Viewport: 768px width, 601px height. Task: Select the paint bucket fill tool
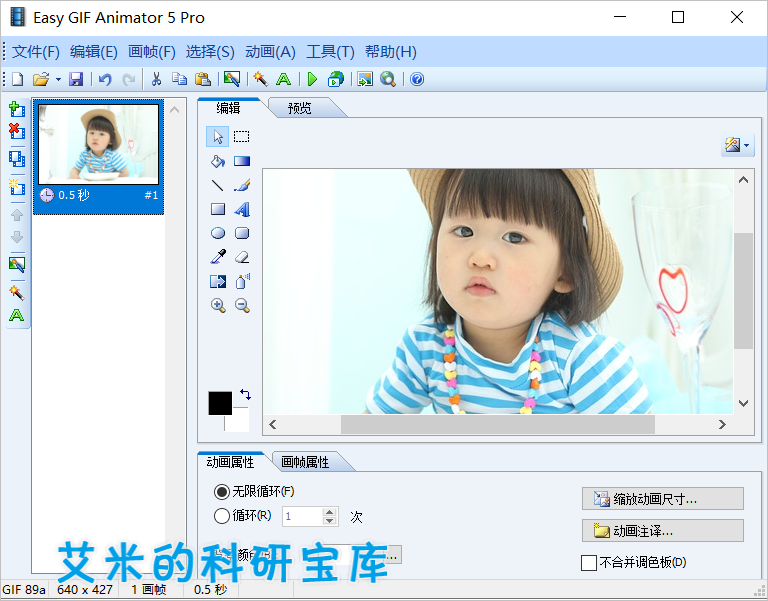[x=217, y=161]
